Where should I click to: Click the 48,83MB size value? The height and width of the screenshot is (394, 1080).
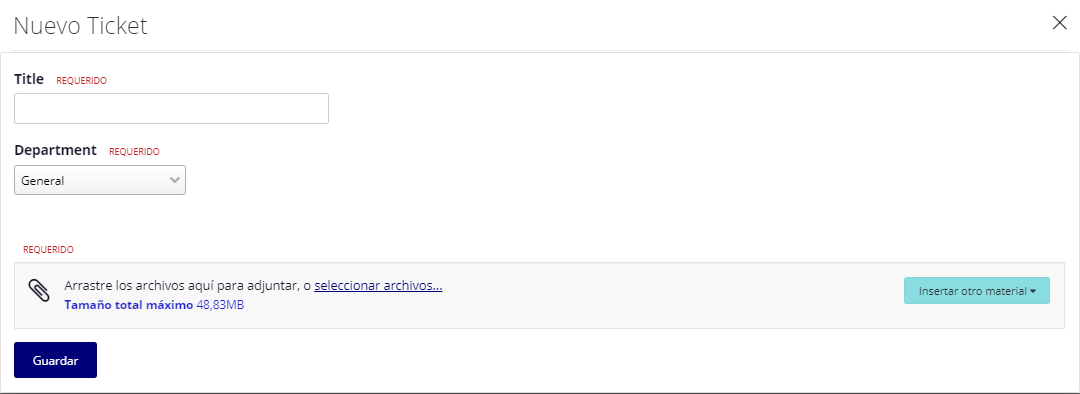[220, 304]
